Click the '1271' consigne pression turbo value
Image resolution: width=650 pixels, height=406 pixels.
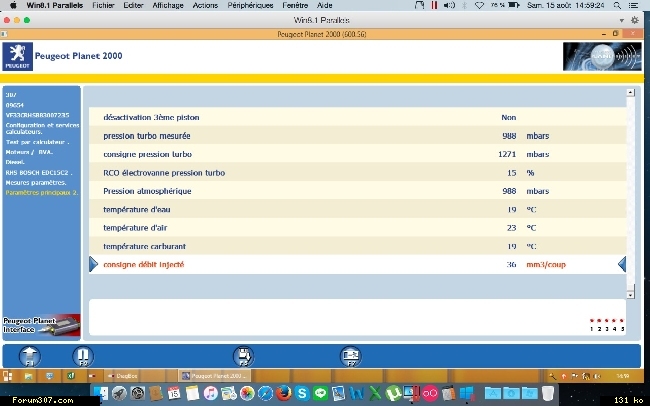tap(507, 154)
